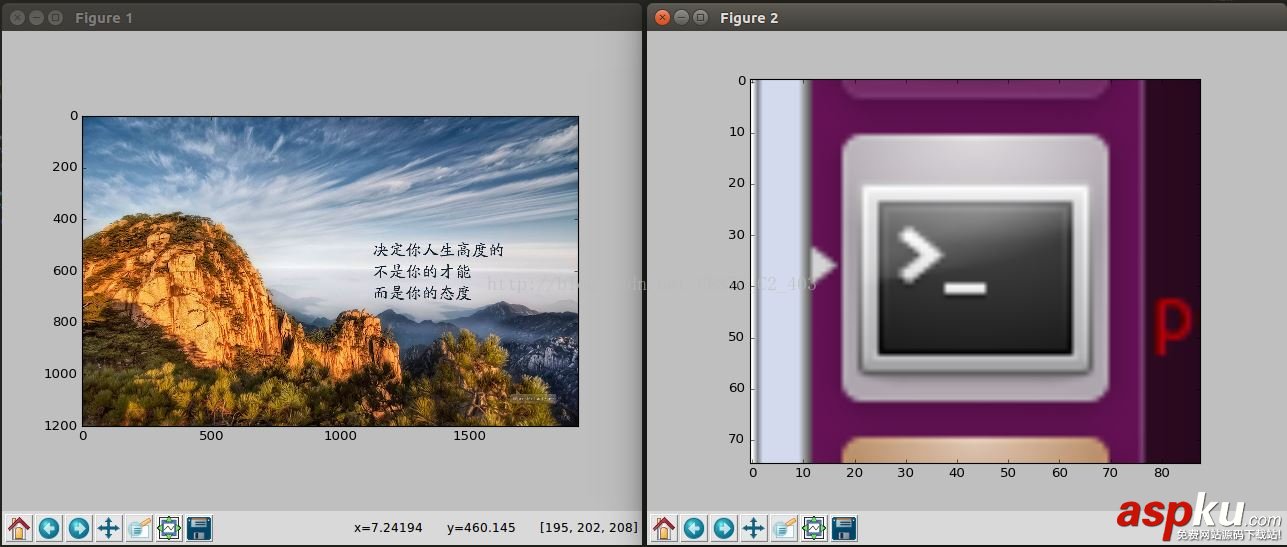1287x547 pixels.
Task: Click x-axis tick label 1500 in Figure 1
Action: tap(469, 436)
